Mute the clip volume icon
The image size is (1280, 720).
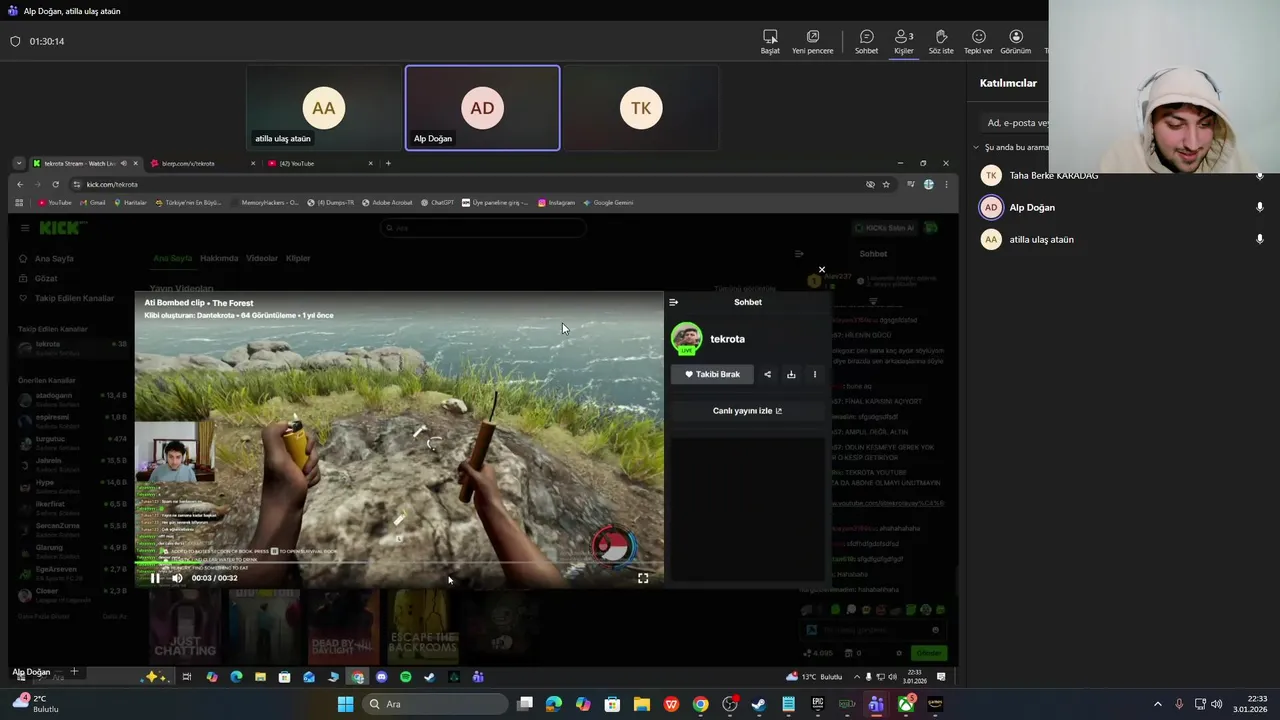point(177,578)
